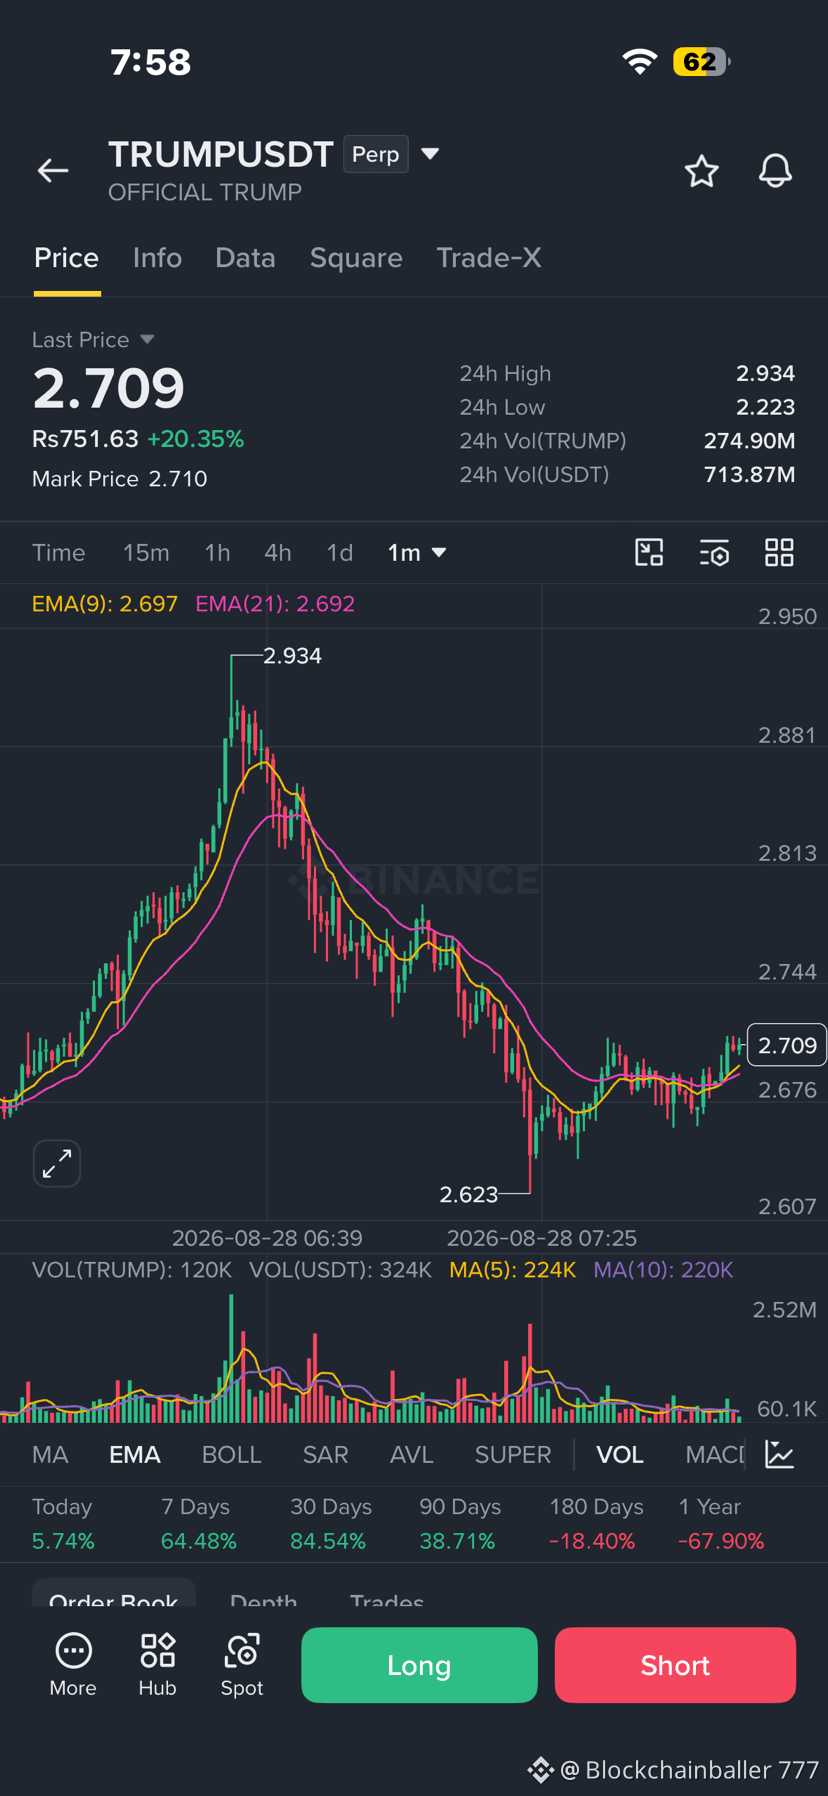Tap the Short button
Viewport: 828px width, 1796px height.
point(675,1665)
